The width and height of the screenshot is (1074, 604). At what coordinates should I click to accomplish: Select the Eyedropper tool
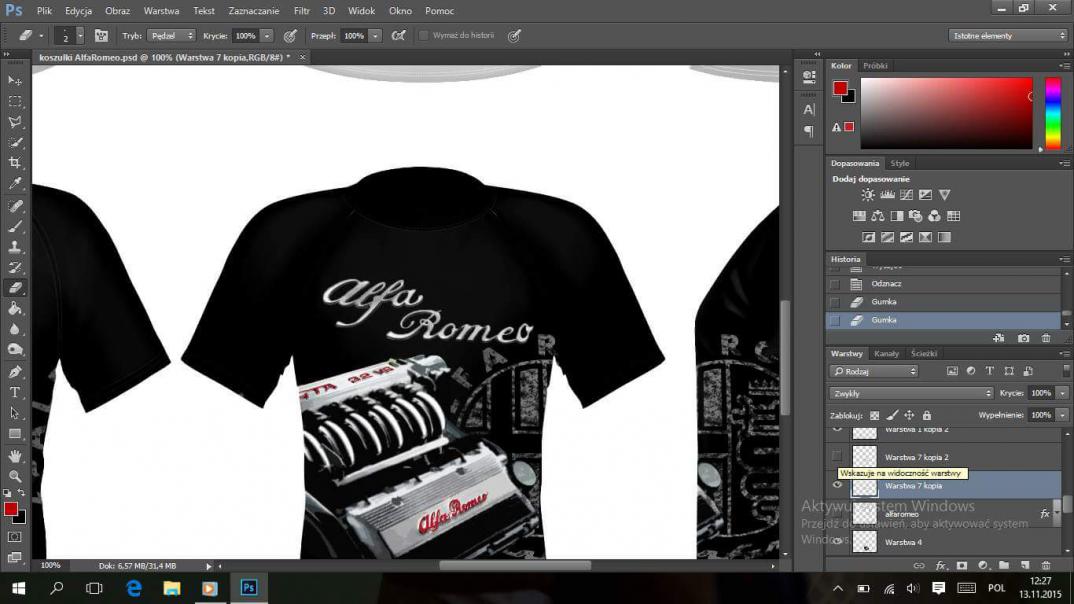tap(14, 184)
